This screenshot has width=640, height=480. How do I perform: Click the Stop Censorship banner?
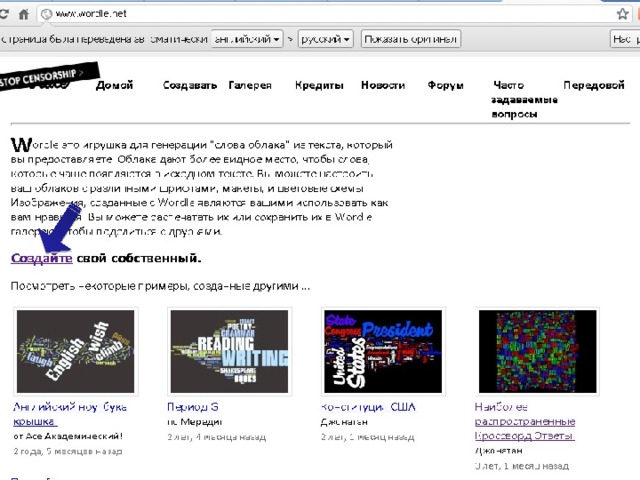[x=48, y=76]
